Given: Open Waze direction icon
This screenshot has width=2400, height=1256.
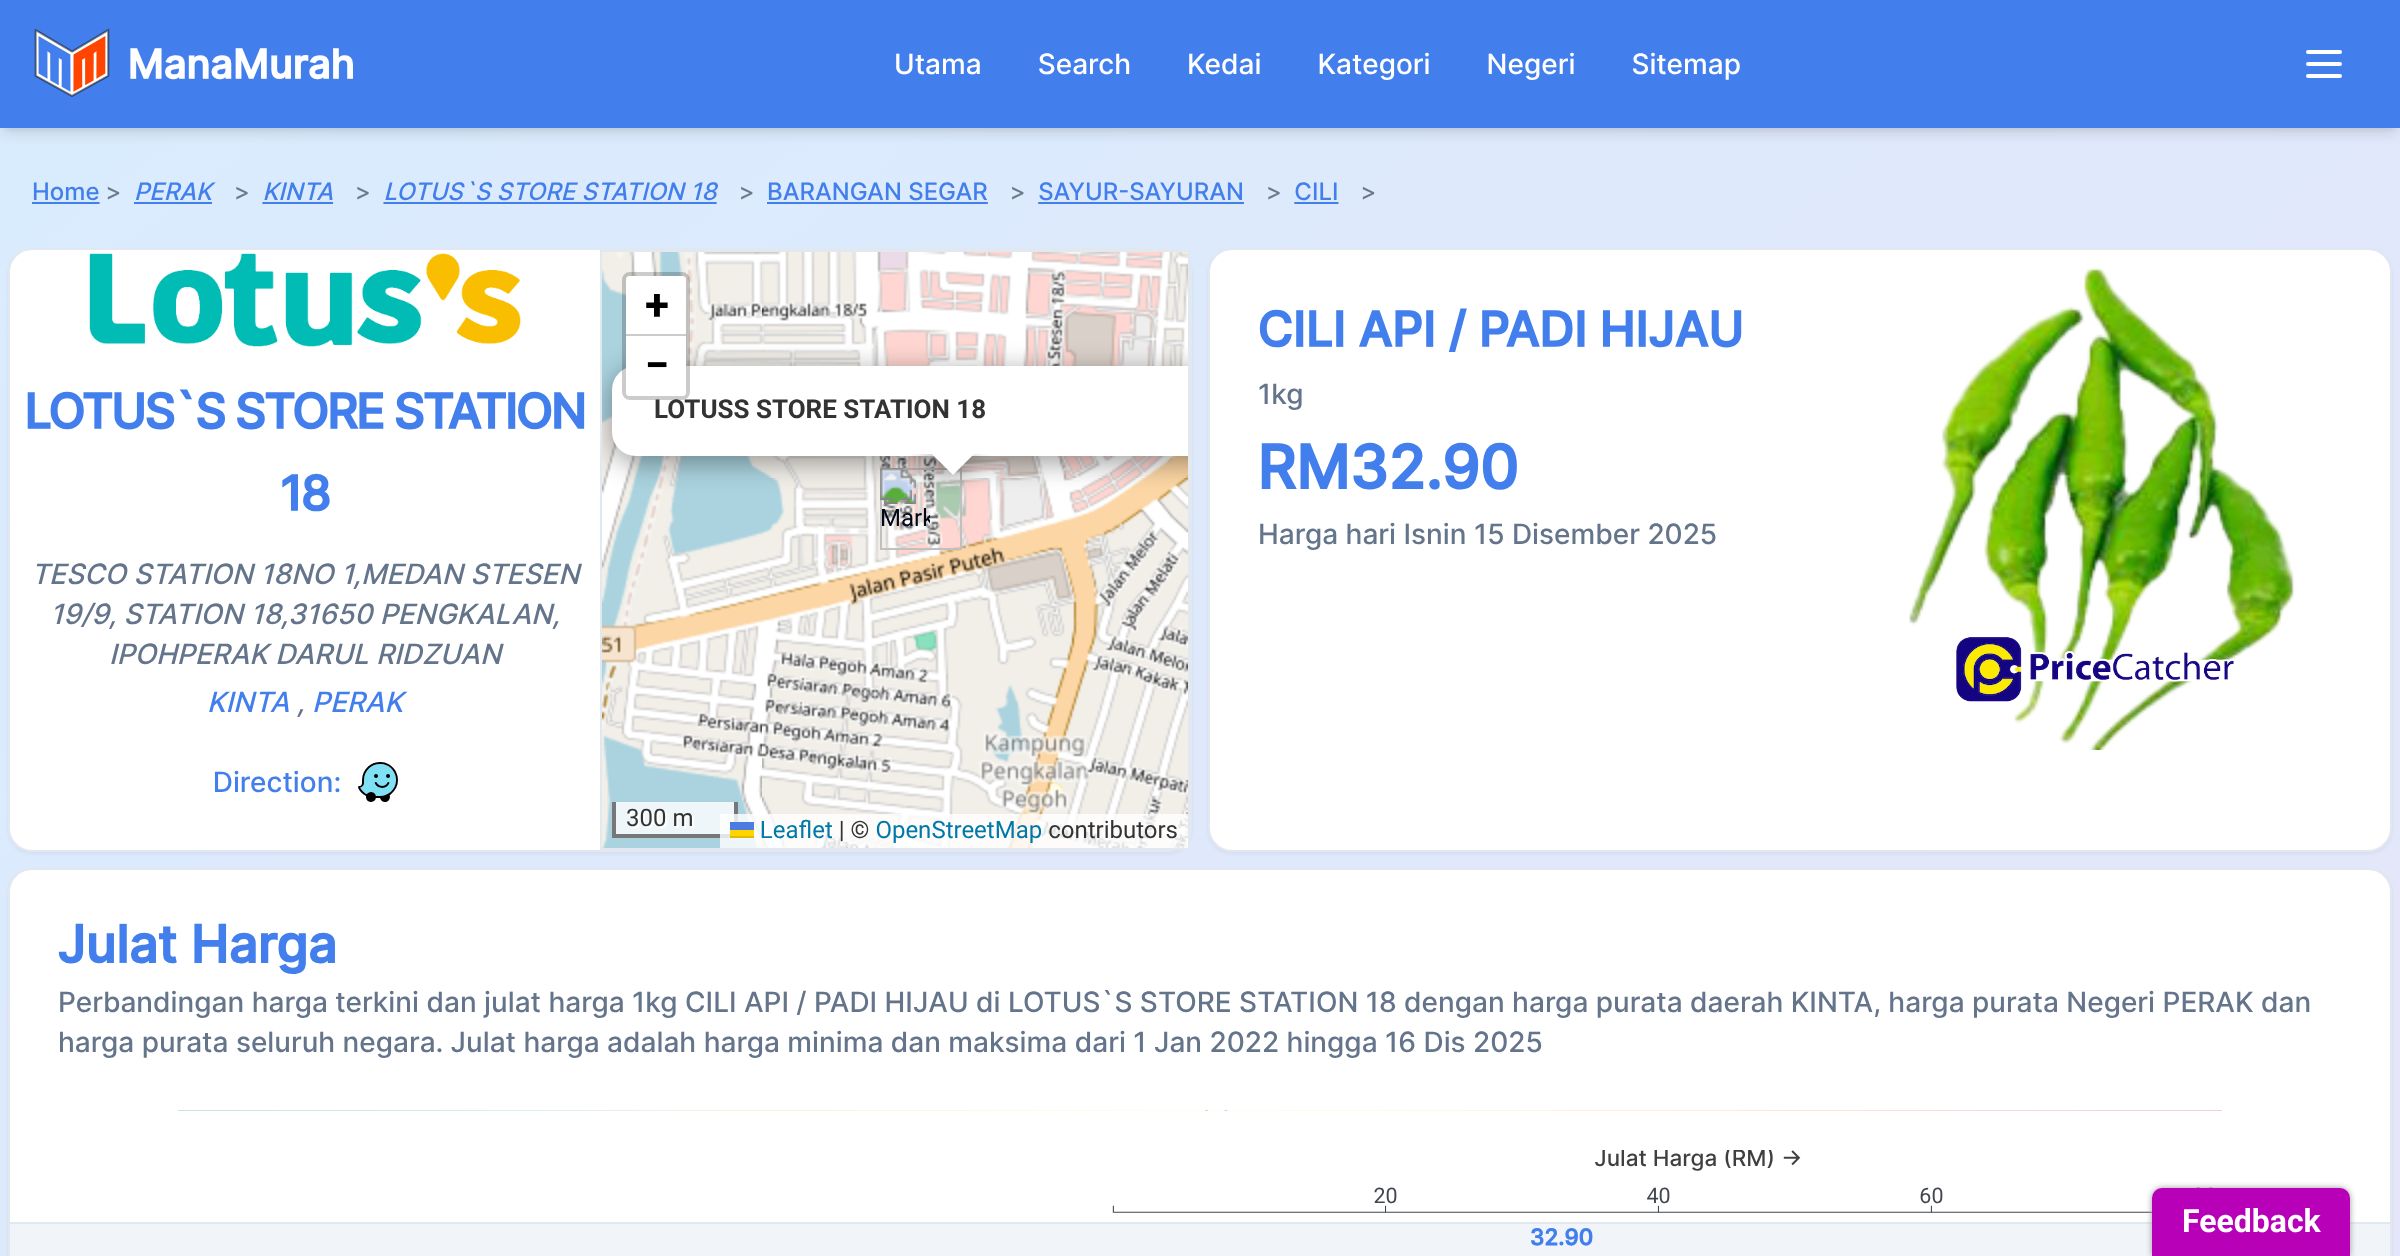Looking at the screenshot, I should [378, 782].
